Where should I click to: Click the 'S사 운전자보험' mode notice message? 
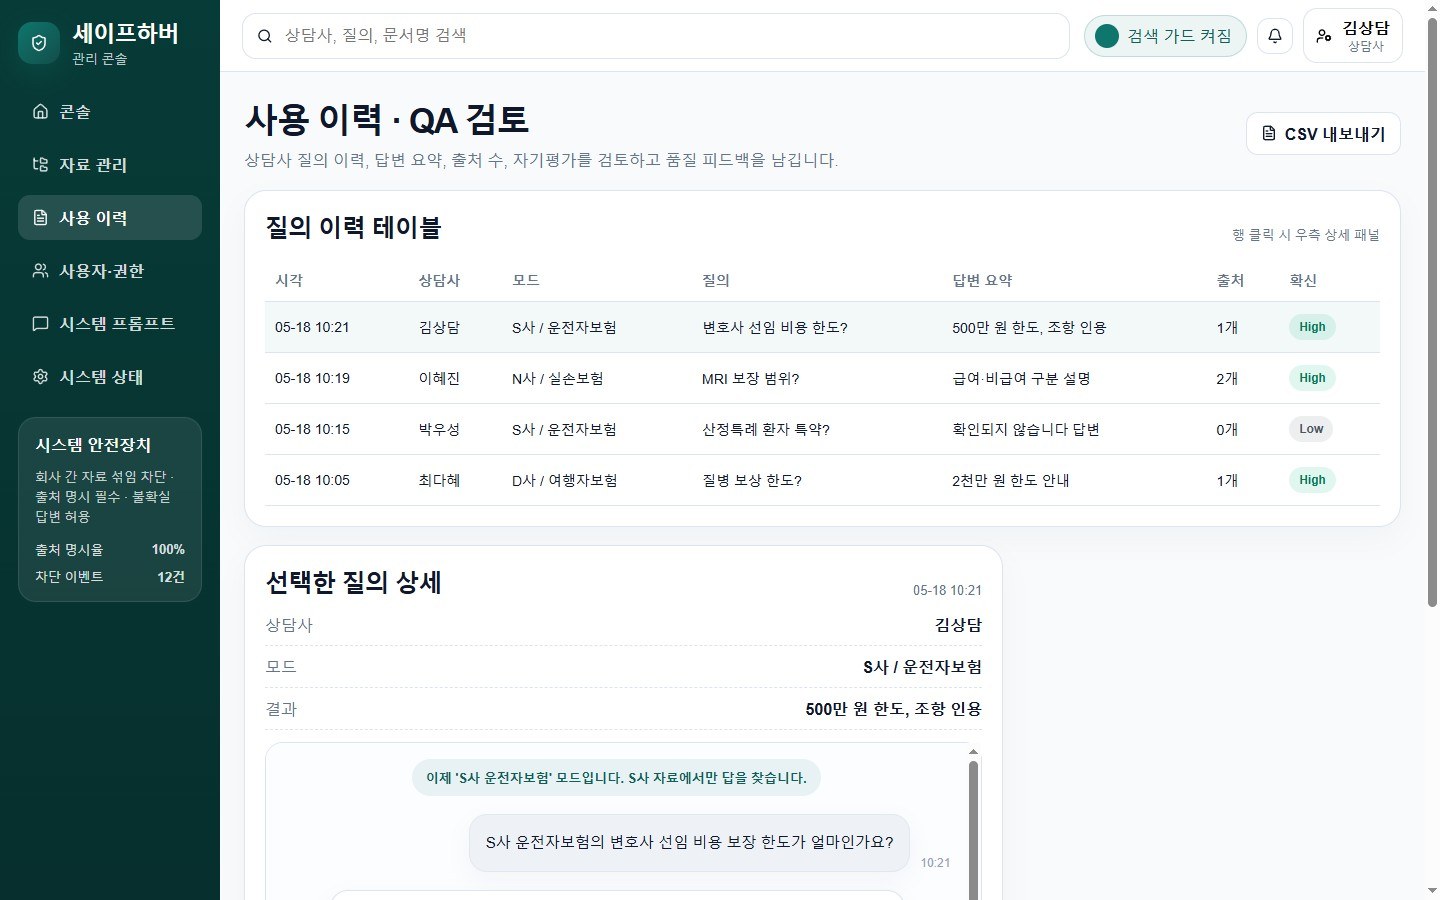click(616, 778)
